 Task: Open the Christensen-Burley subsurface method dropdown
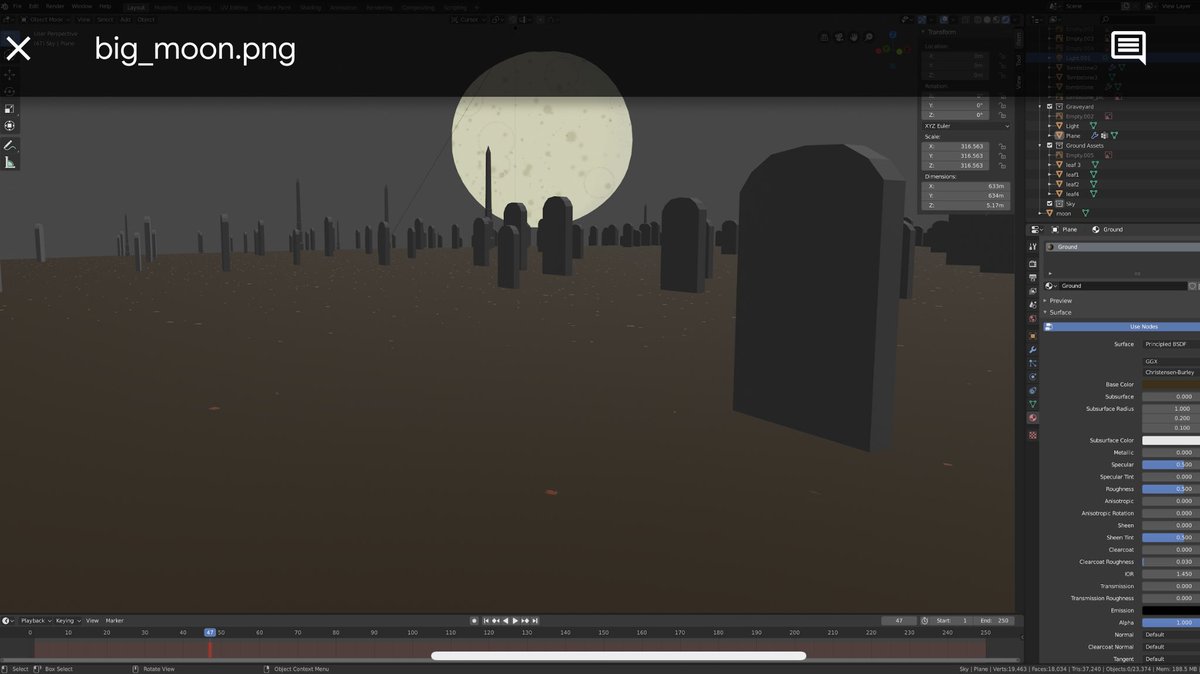[1171, 372]
